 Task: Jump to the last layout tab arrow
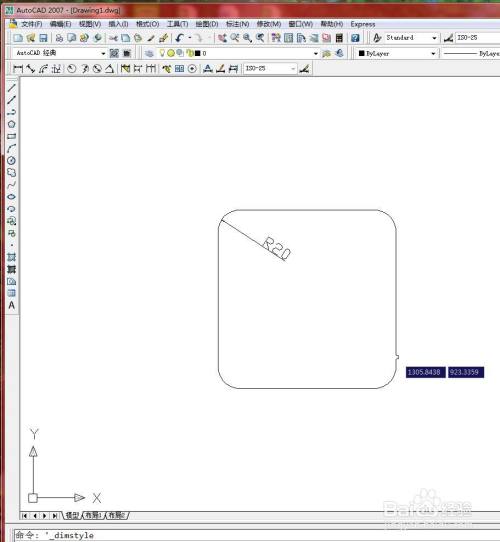pos(55,516)
